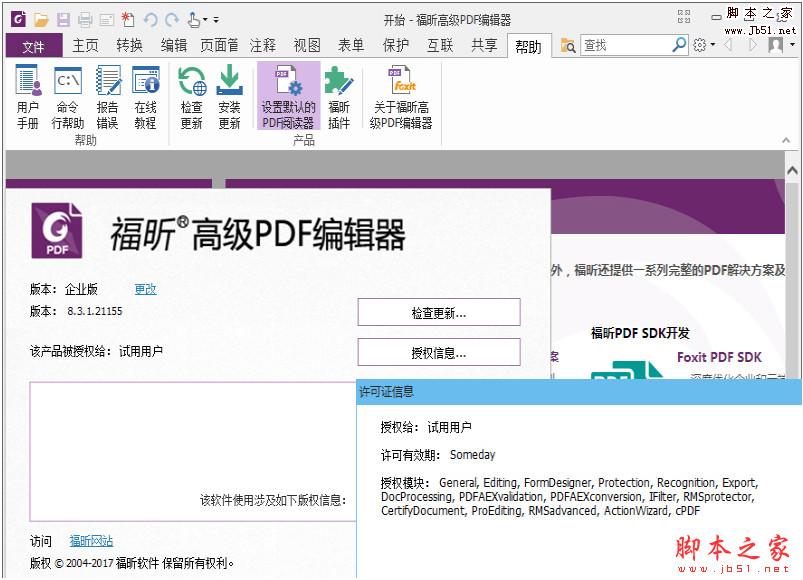803x580 pixels.
Task: Go to previous search result arrow
Action: 728,45
